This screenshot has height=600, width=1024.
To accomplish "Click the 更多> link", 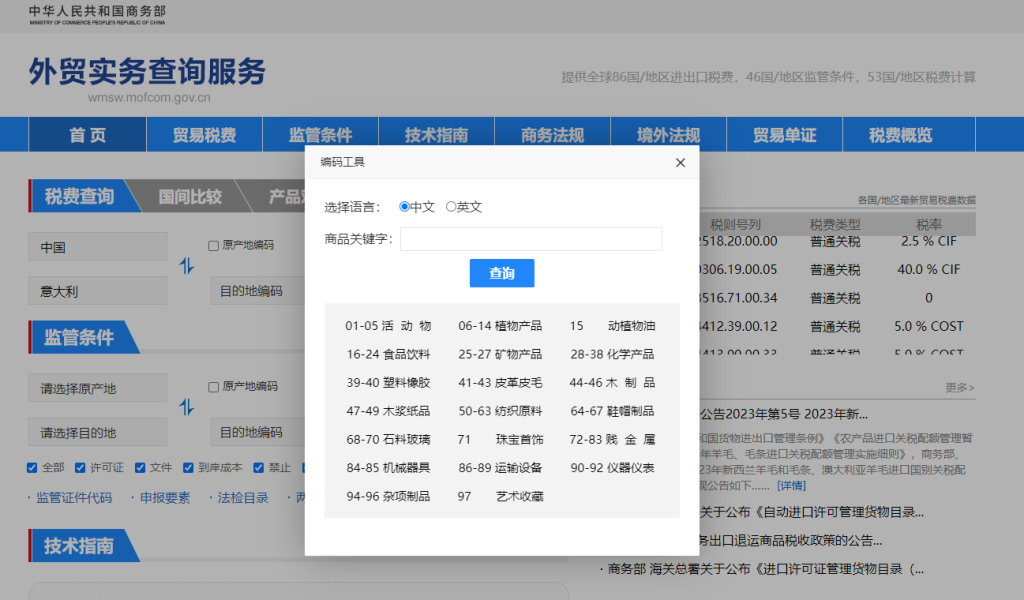I will coord(959,388).
